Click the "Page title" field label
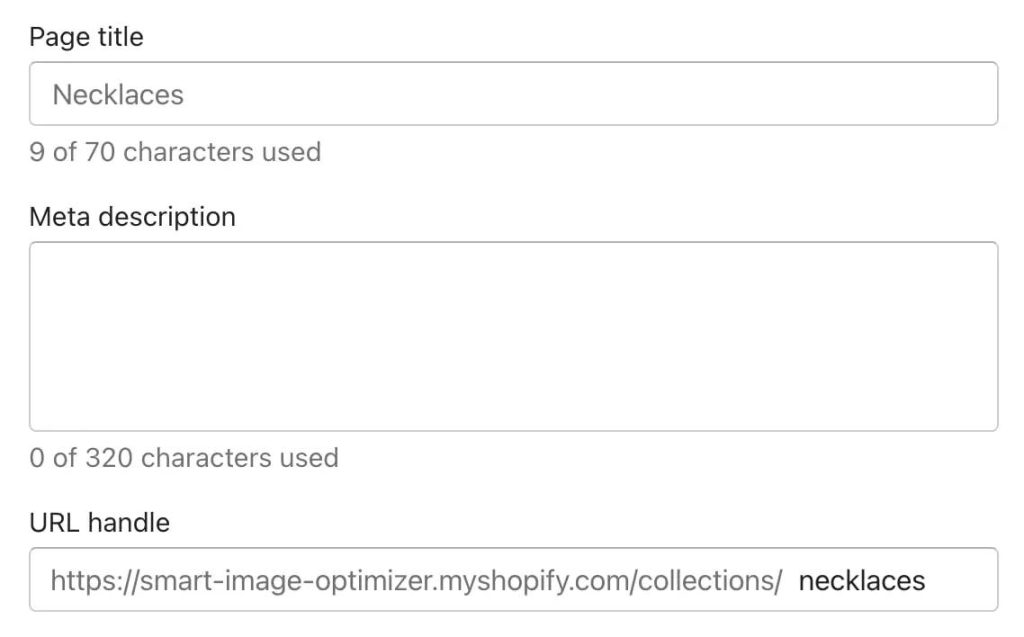Viewport: 1024px width, 637px height. click(86, 37)
